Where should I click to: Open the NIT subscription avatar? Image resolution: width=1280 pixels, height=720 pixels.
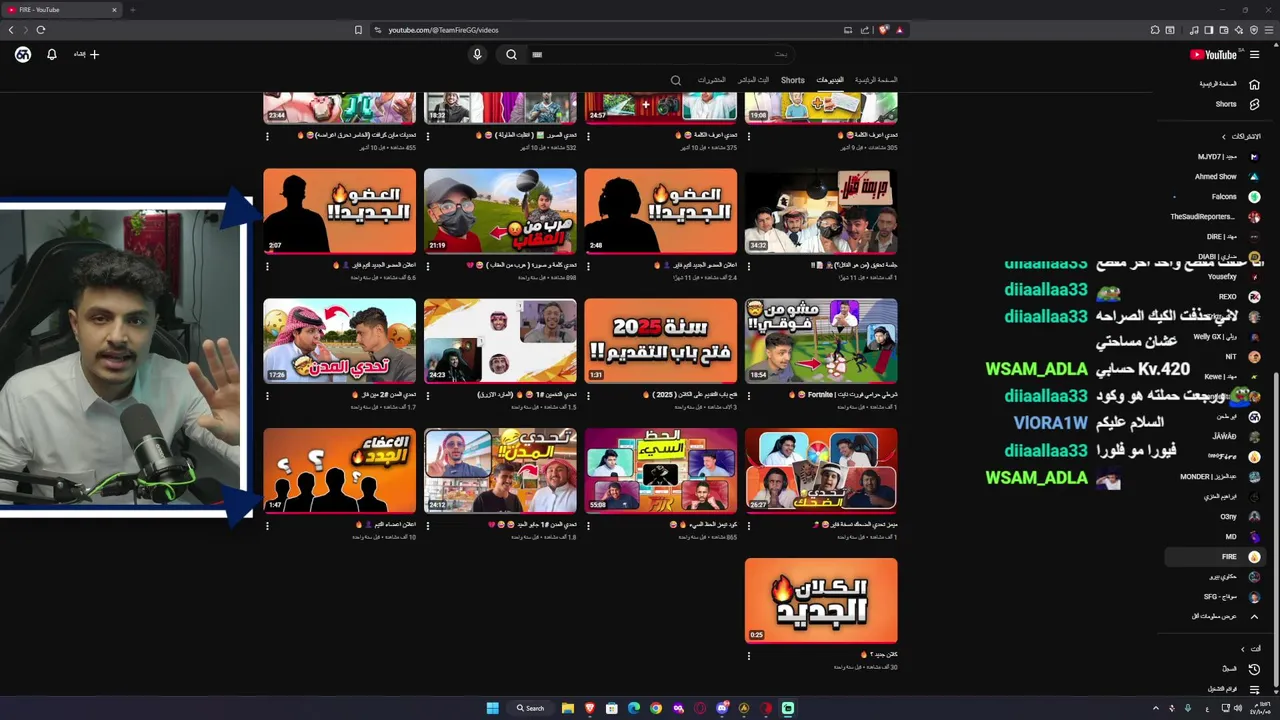1254,357
